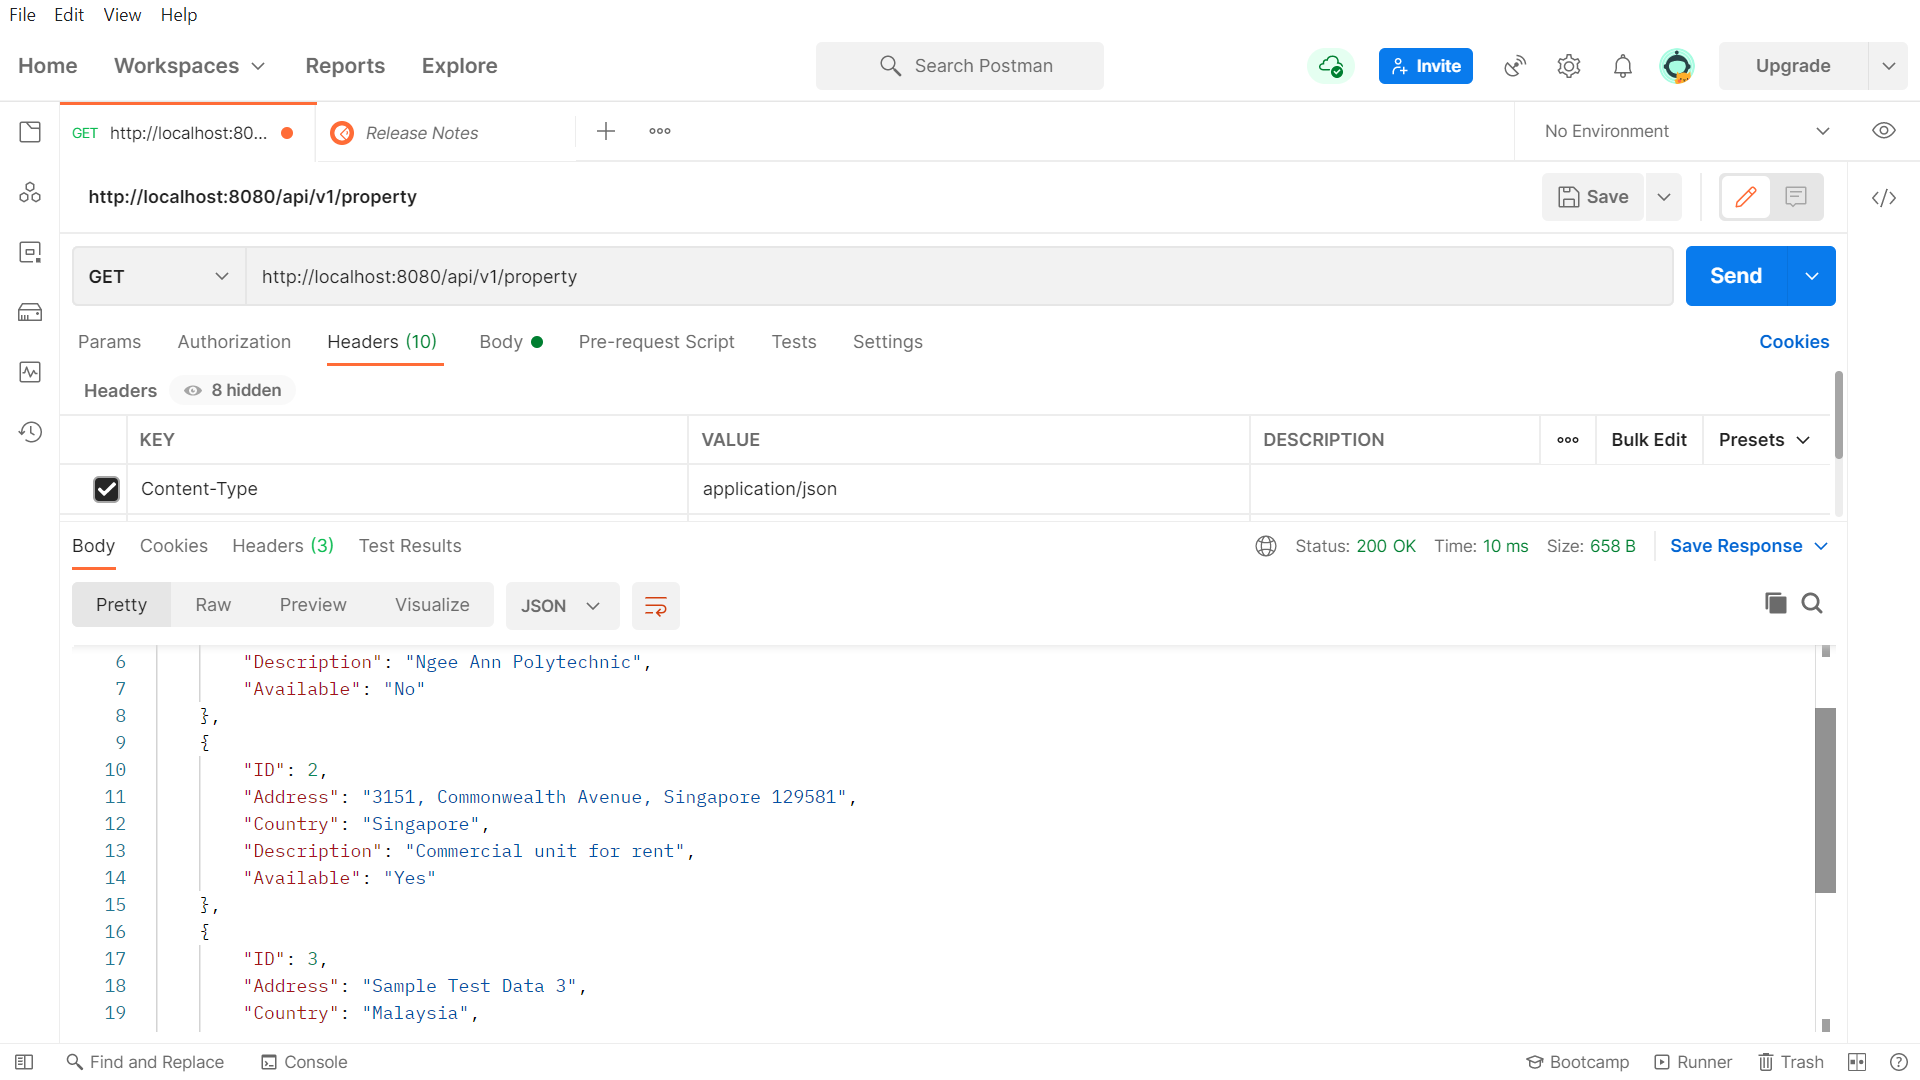The height and width of the screenshot is (1080, 1920).
Task: Add a new request tab with plus icon
Action: pos(606,131)
